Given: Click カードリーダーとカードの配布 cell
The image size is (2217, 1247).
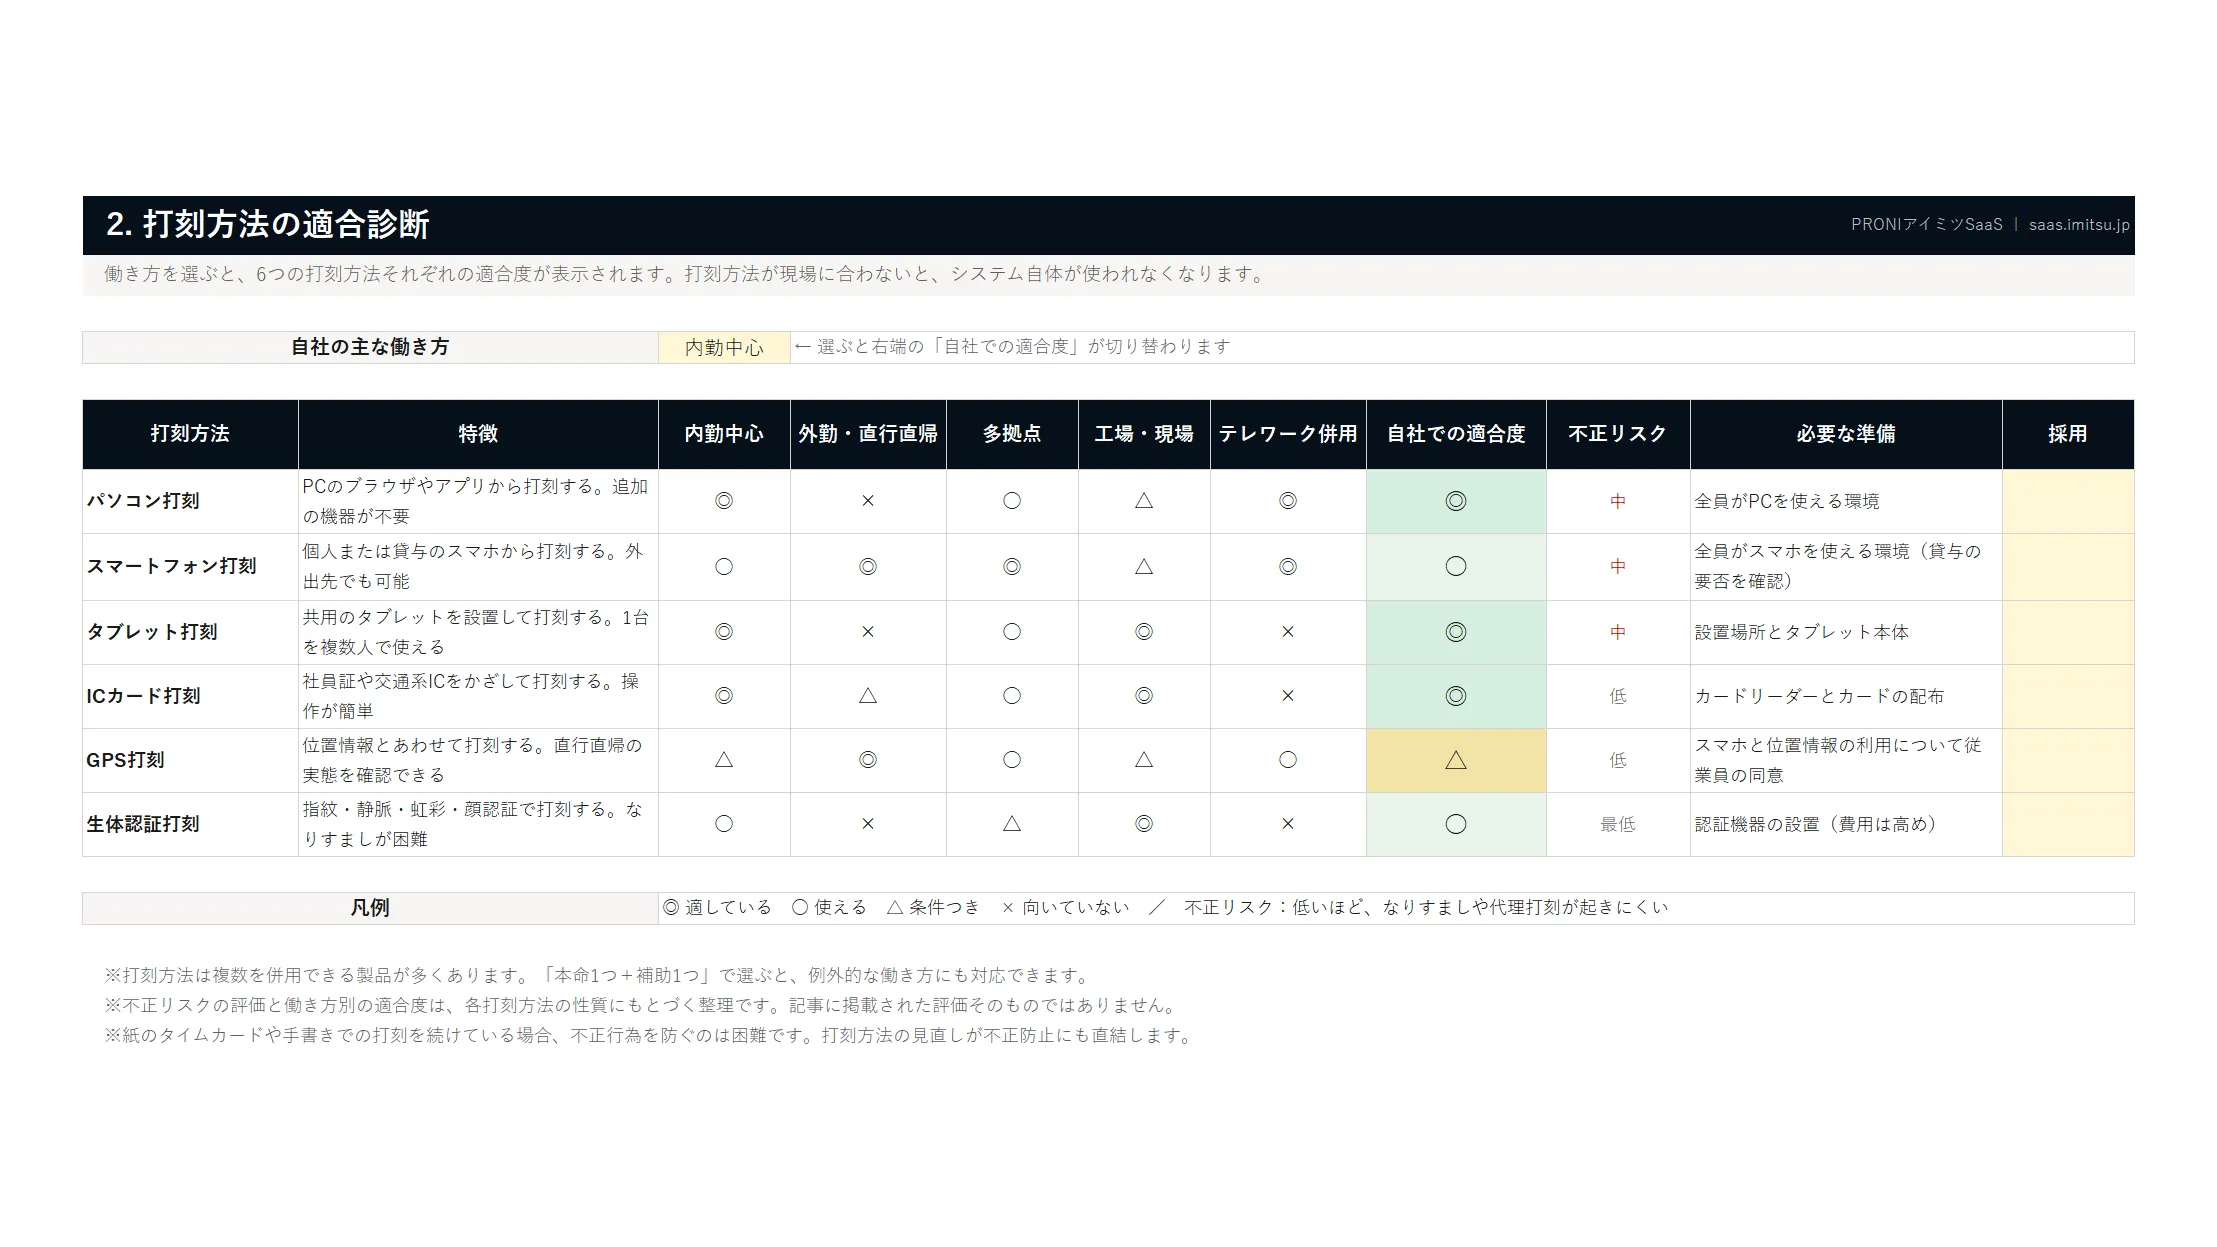Looking at the screenshot, I should pyautogui.click(x=1846, y=696).
